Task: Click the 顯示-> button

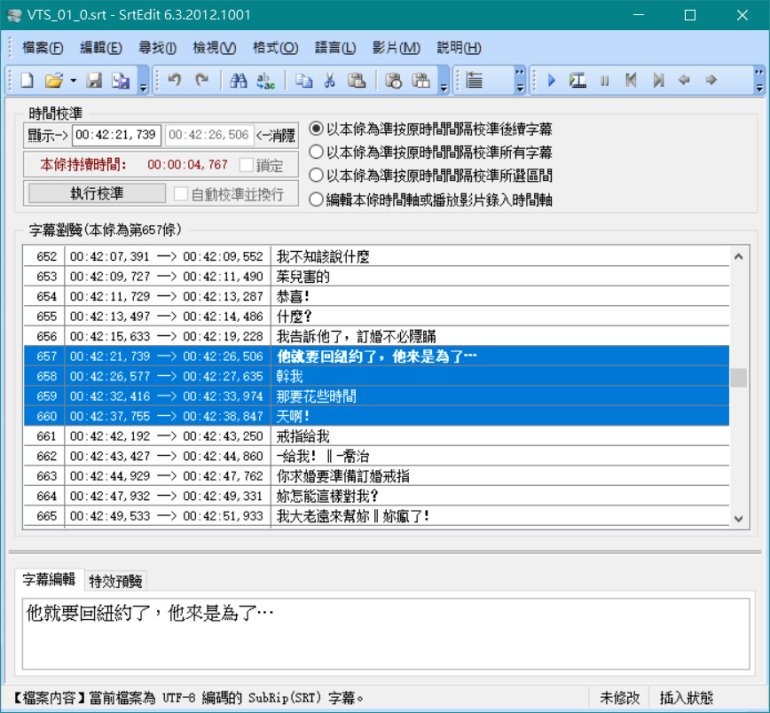Action: click(x=47, y=135)
